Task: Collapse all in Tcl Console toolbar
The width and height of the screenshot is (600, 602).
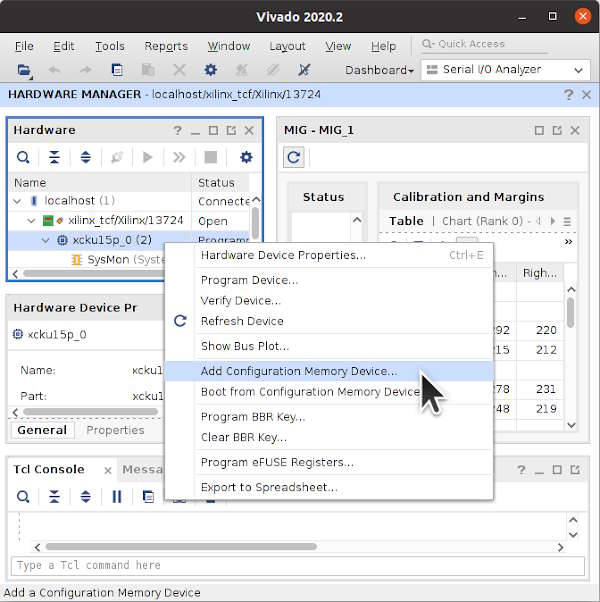Action: click(54, 497)
